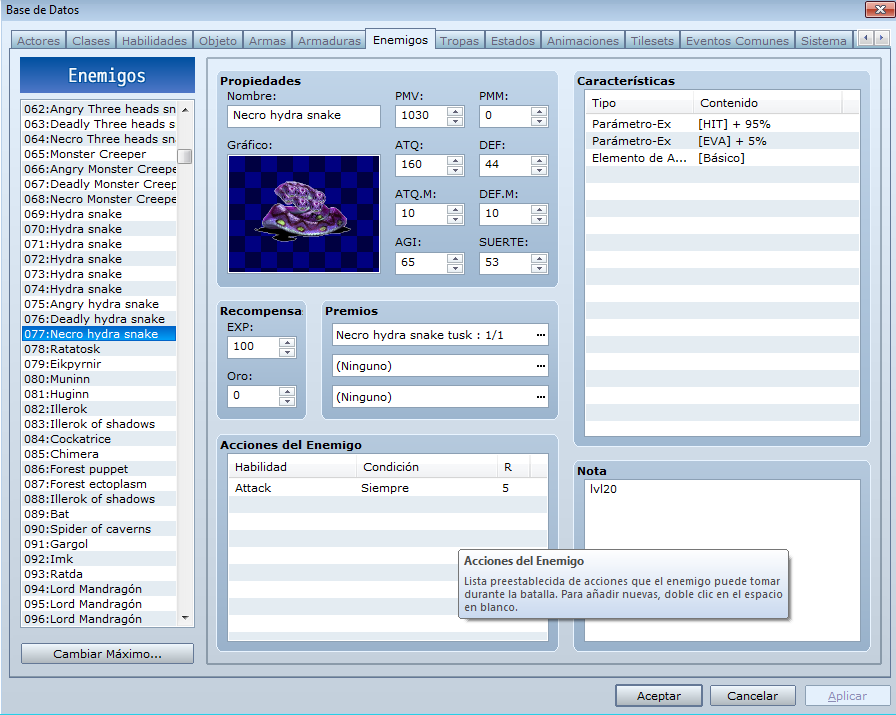Click the enemy list scrollbar thumb
The image size is (896, 715).
(x=185, y=156)
